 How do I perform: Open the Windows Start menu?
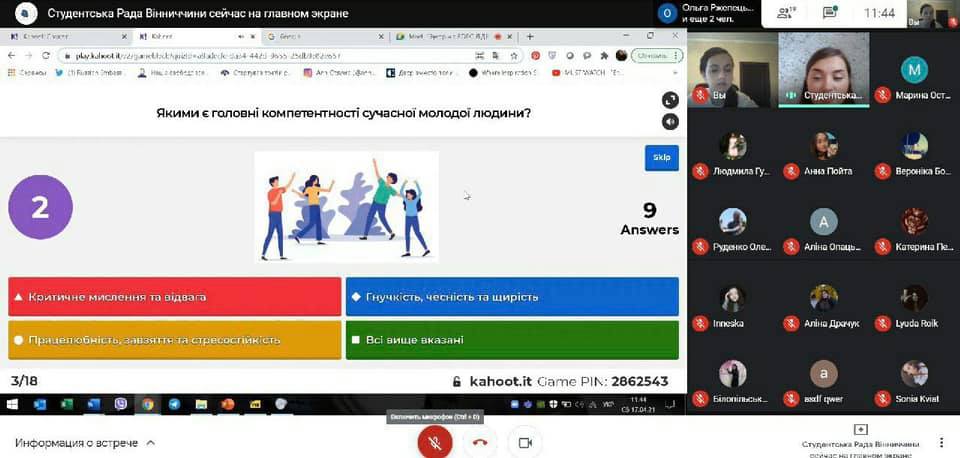click(x=12, y=404)
